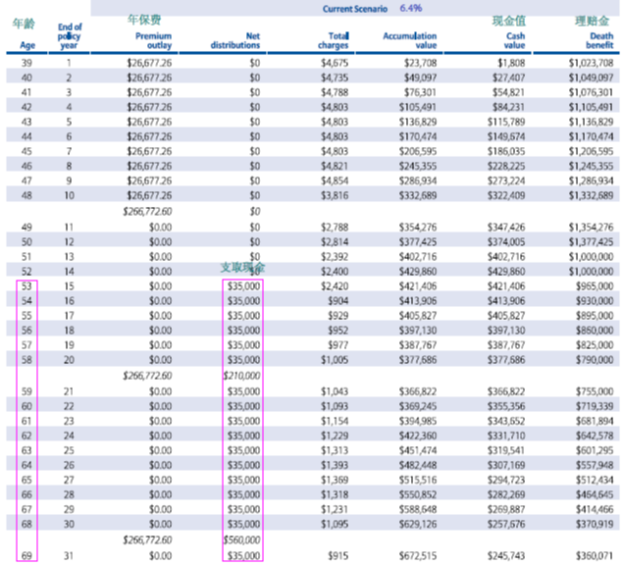Click cash value $322,409 at age 48
This screenshot has width=624, height=565.
click(x=507, y=195)
